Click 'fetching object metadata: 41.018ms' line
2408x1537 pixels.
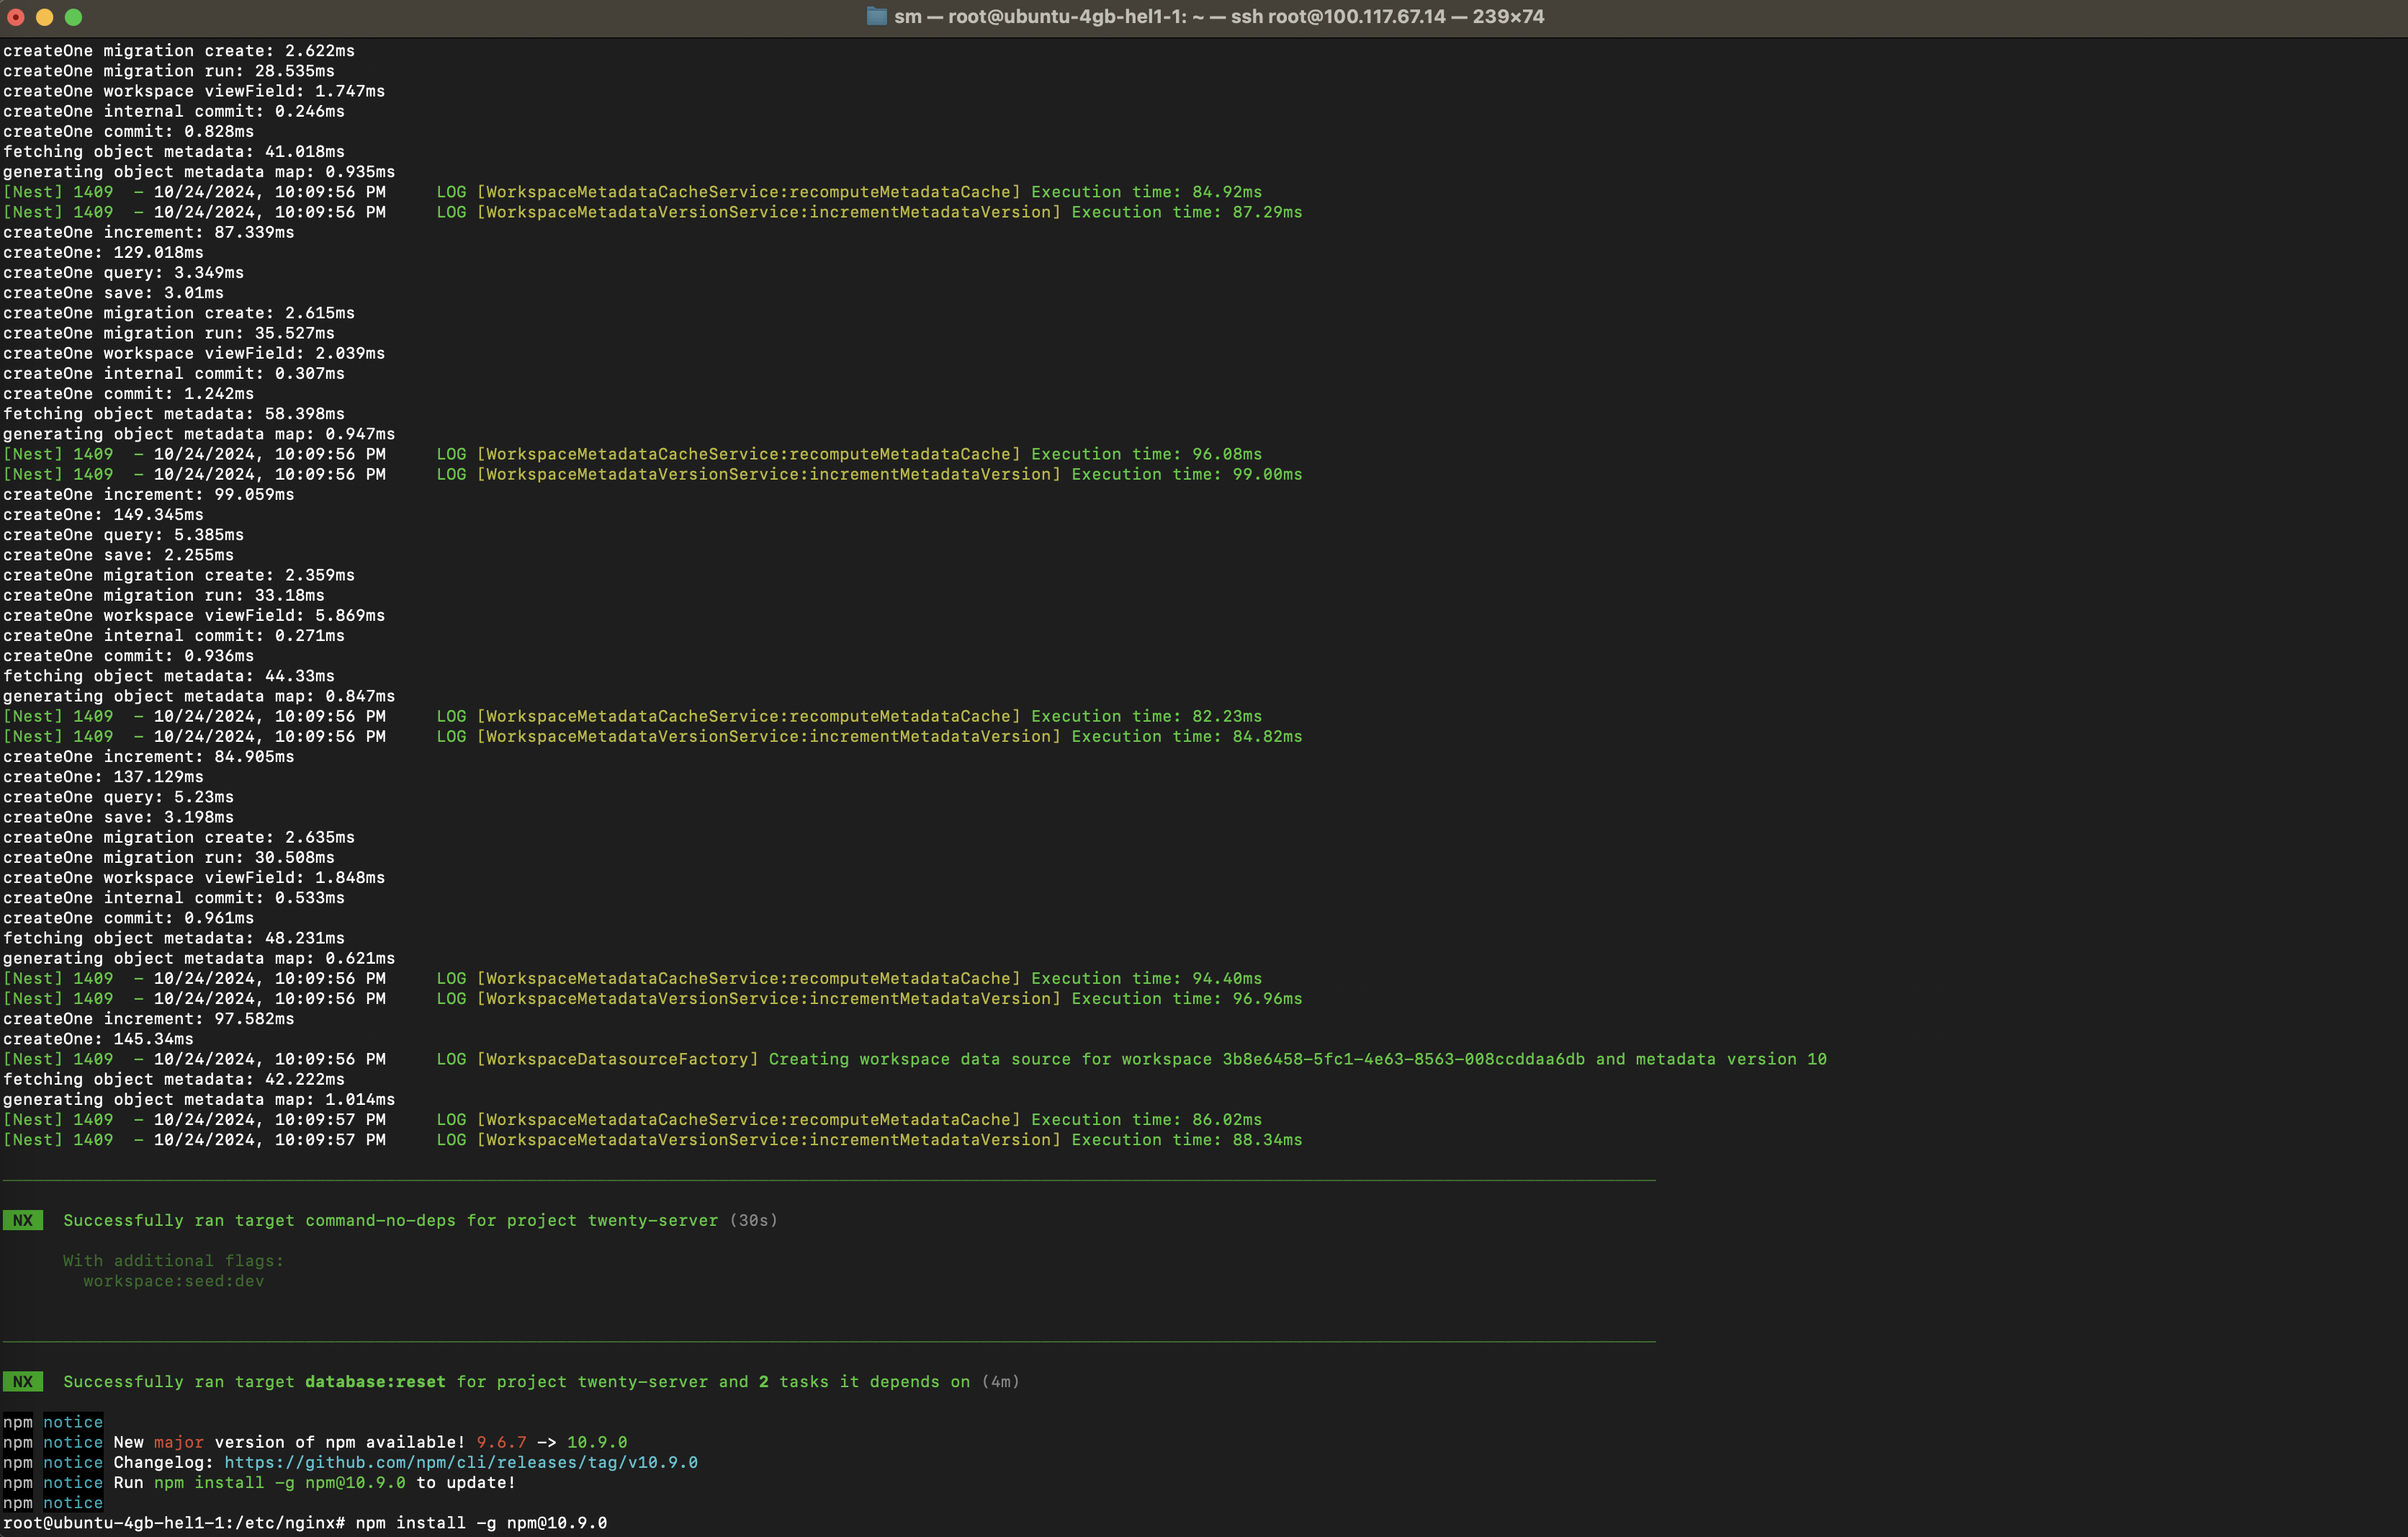point(174,151)
